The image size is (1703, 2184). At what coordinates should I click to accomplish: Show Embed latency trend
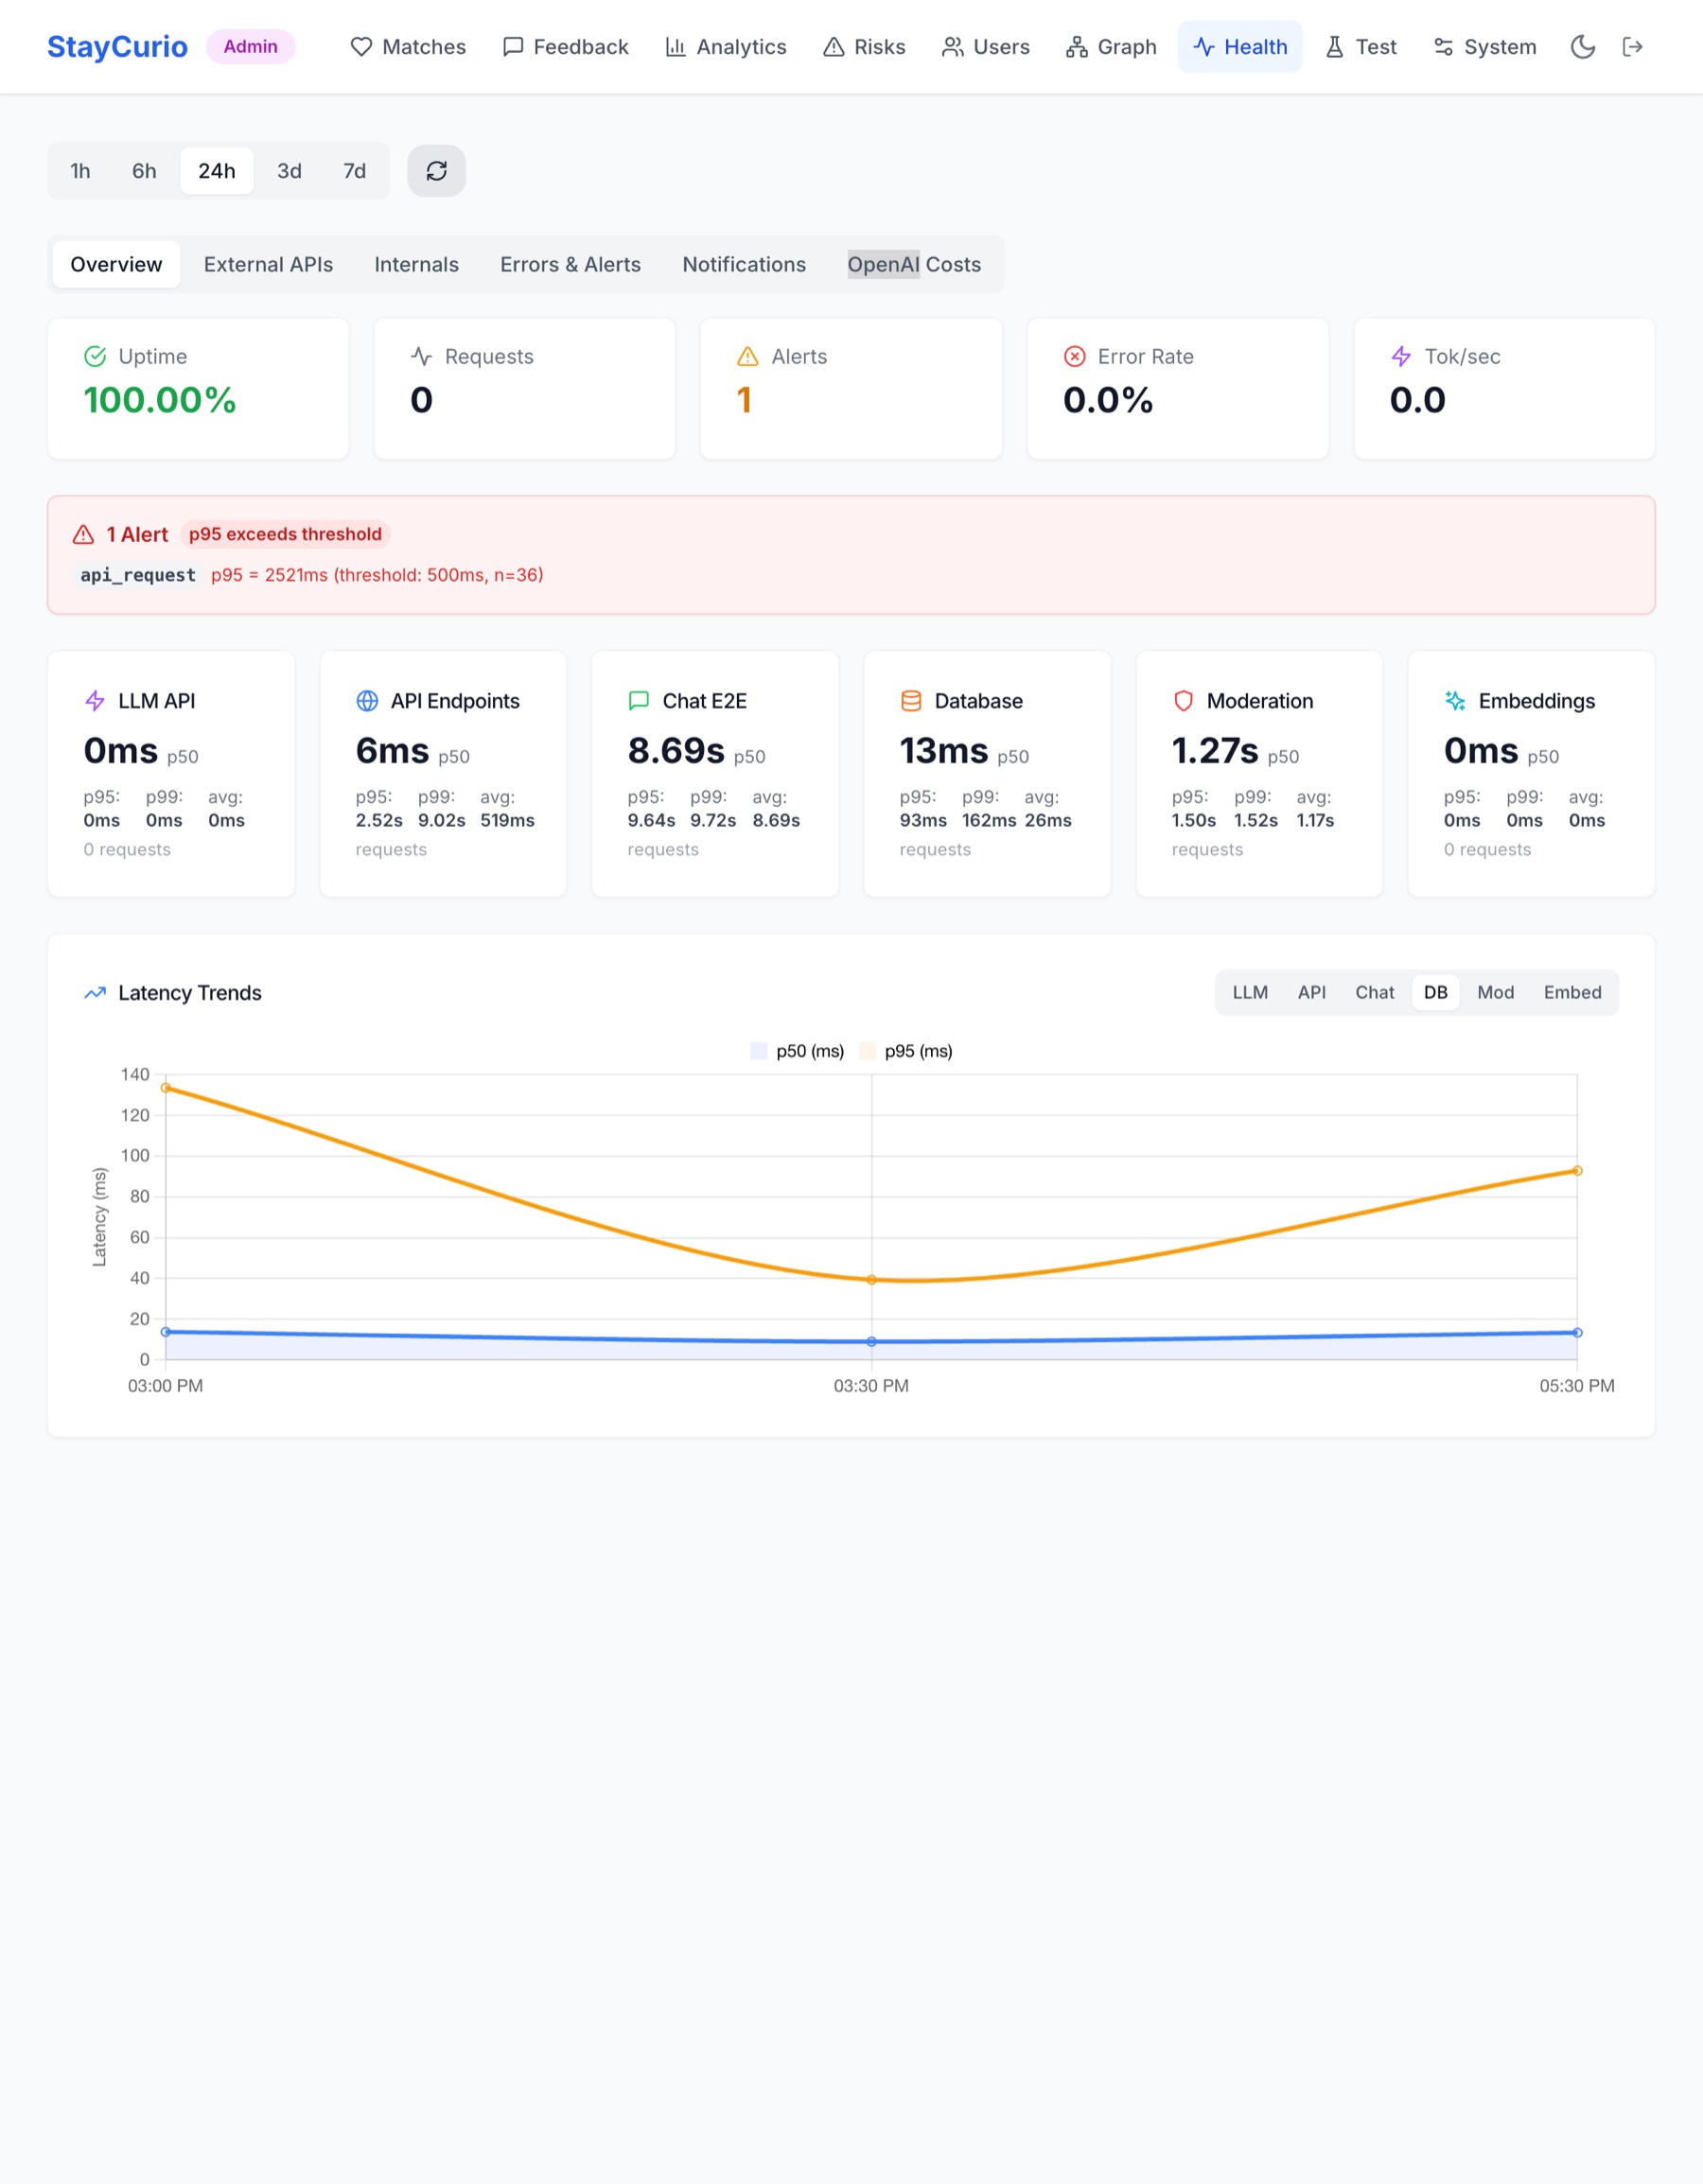pos(1573,993)
